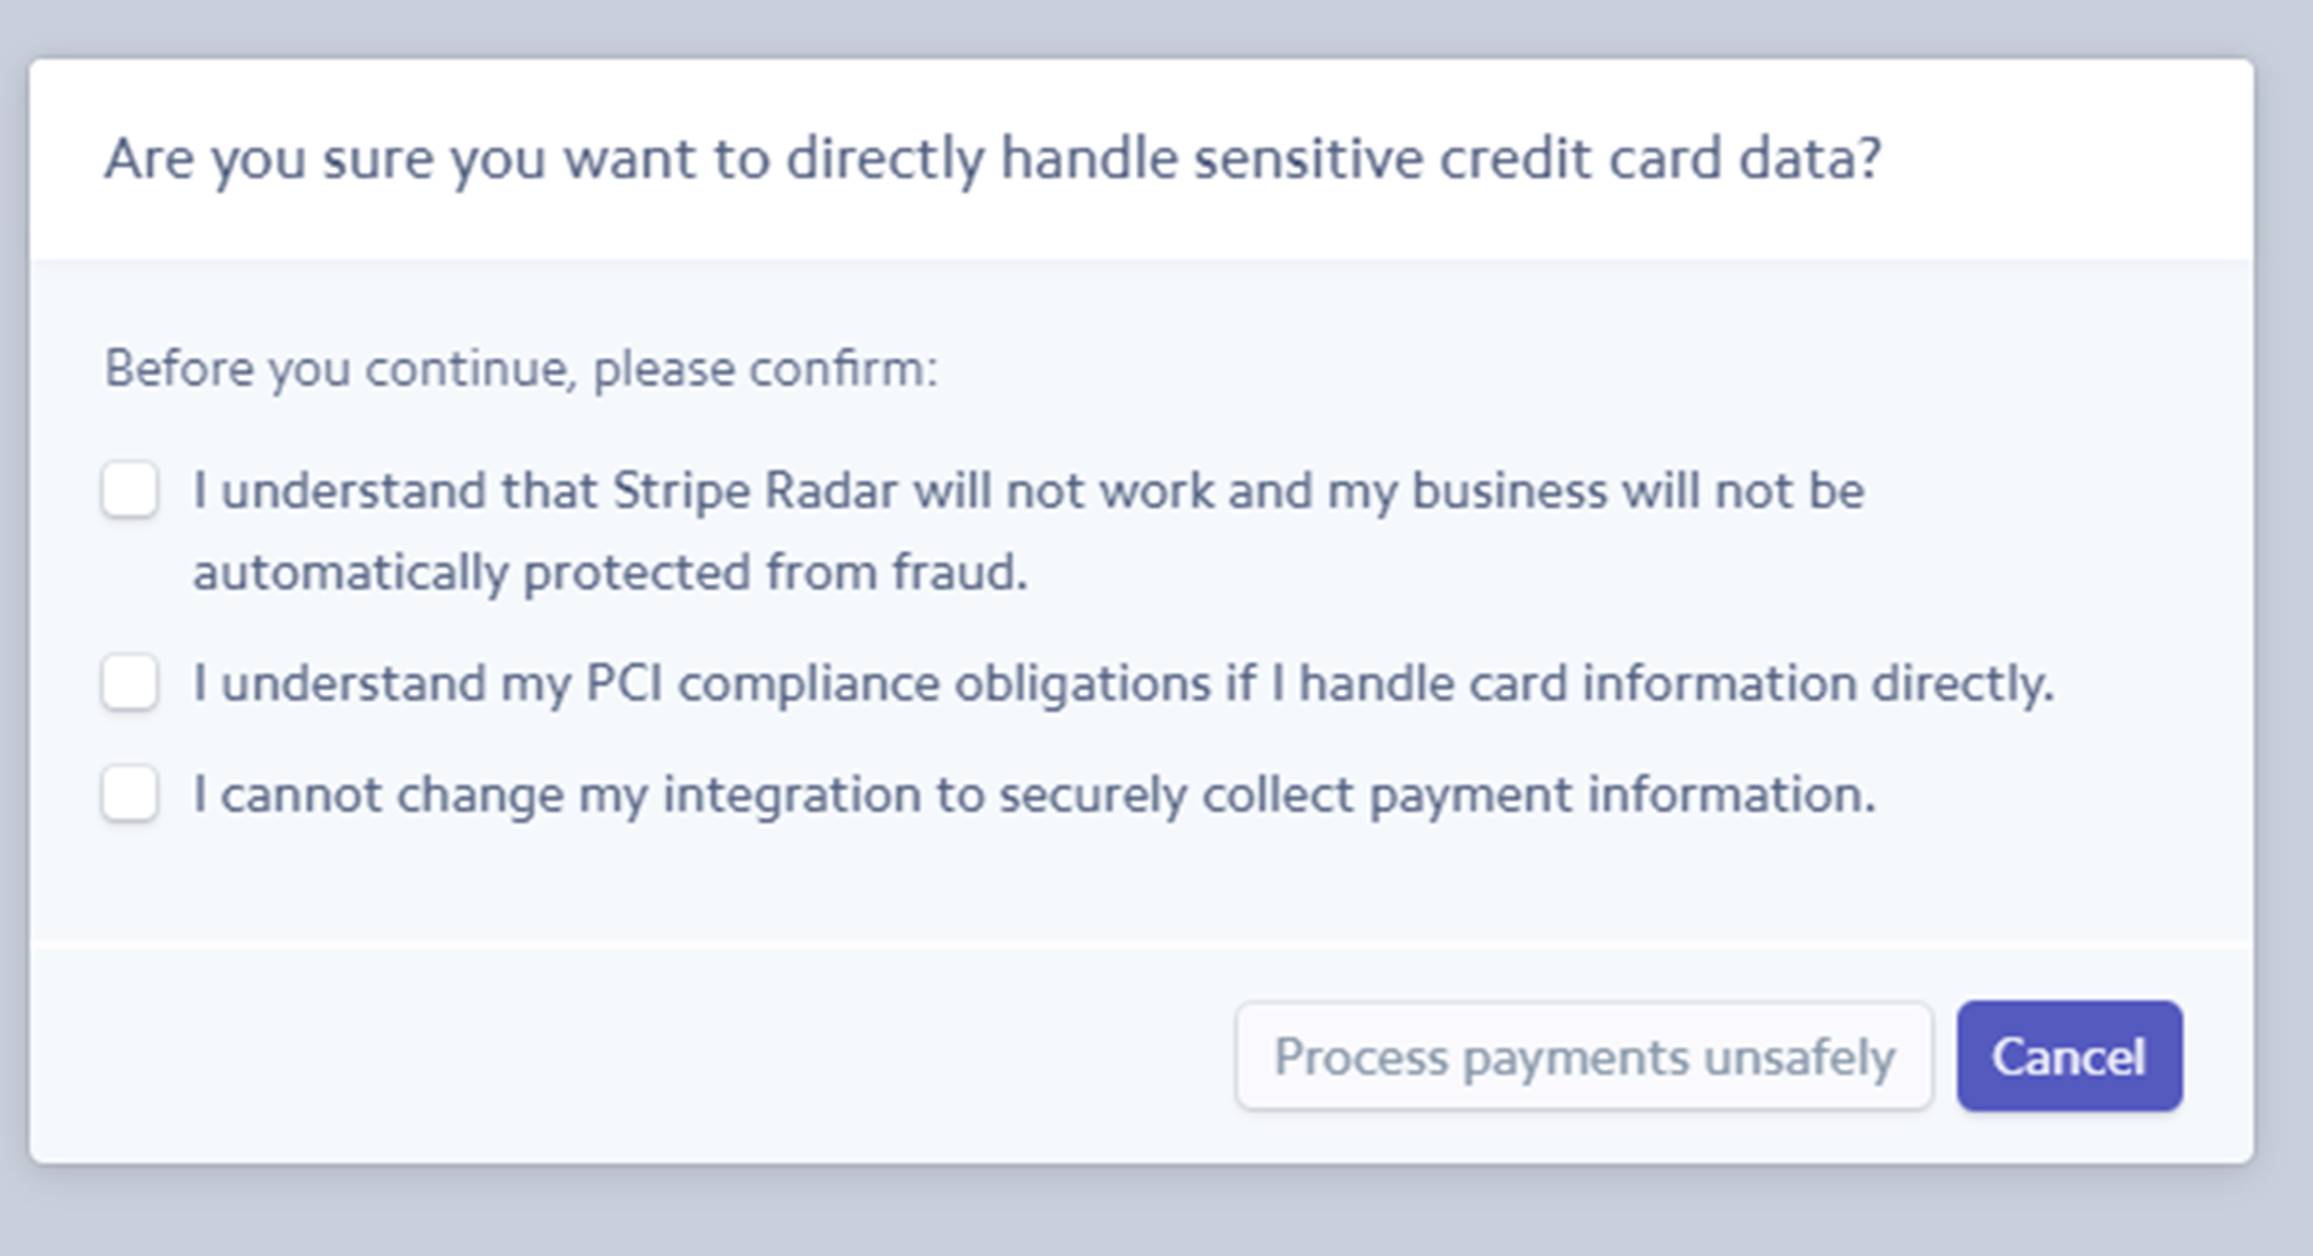
Task: Click the Process payments unsafely button
Action: (1584, 1057)
